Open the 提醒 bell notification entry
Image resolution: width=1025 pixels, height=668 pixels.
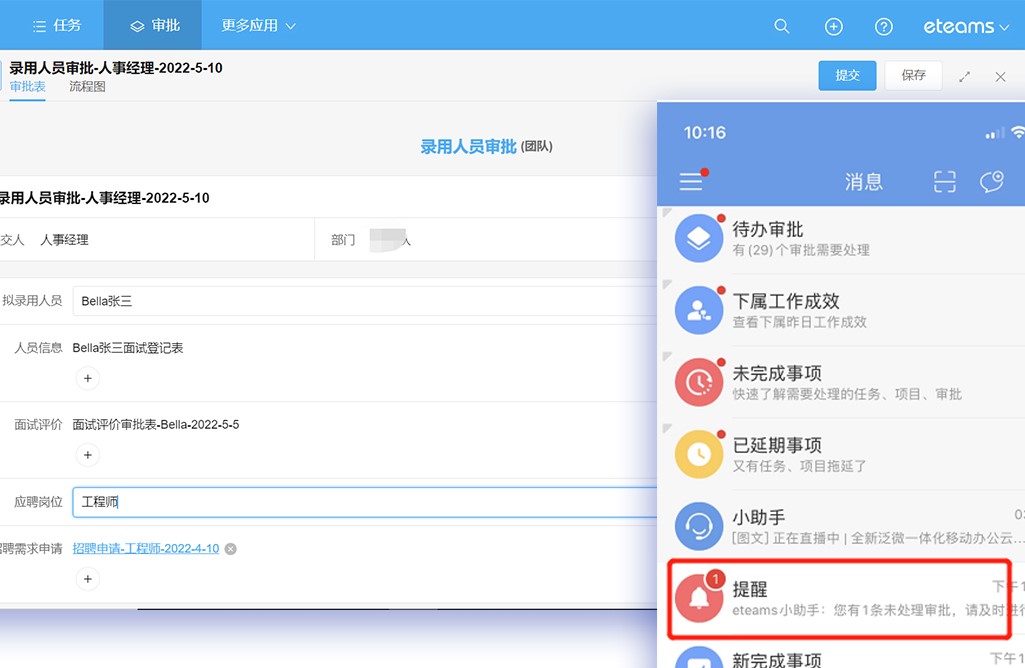(839, 598)
